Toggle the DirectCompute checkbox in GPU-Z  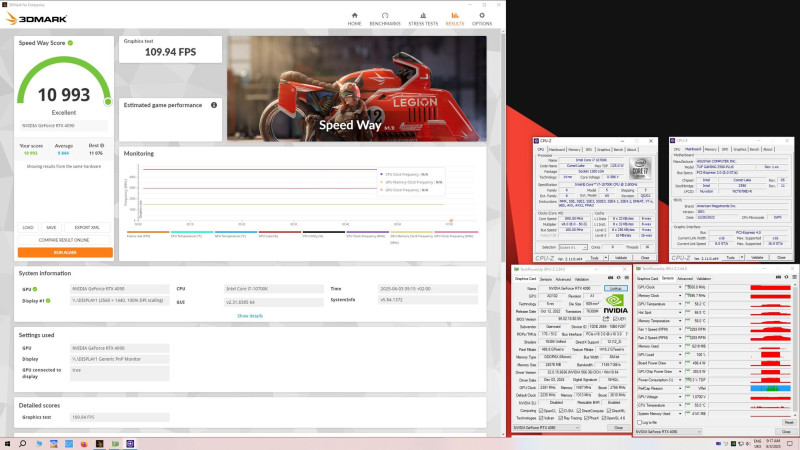579,411
